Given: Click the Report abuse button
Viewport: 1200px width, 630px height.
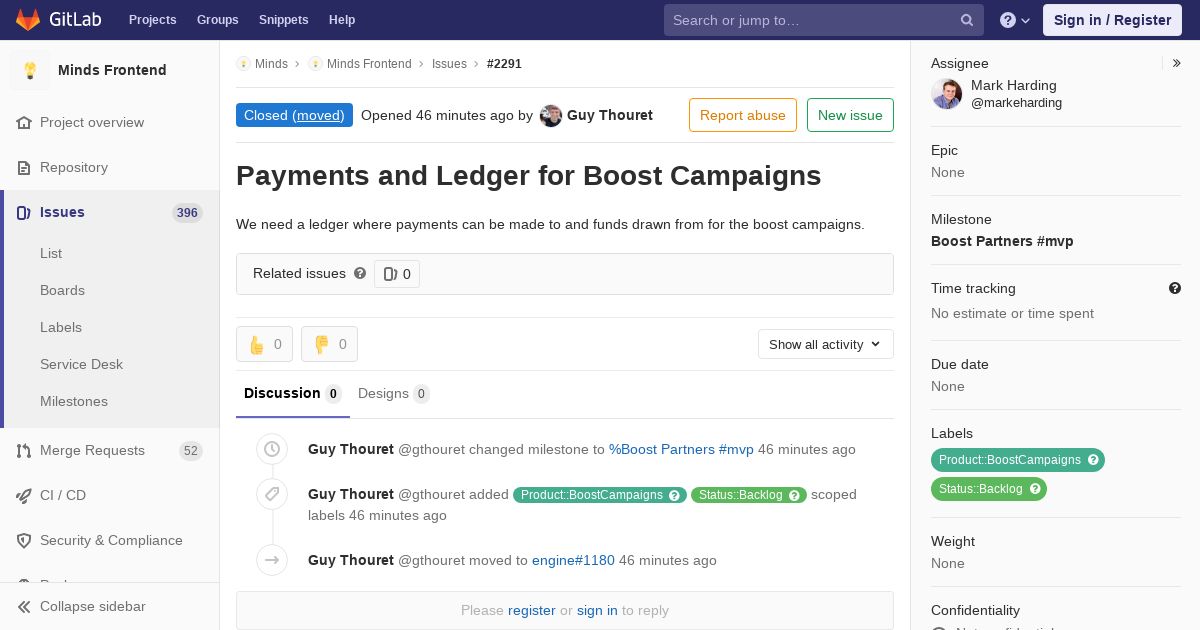Looking at the screenshot, I should 743,115.
